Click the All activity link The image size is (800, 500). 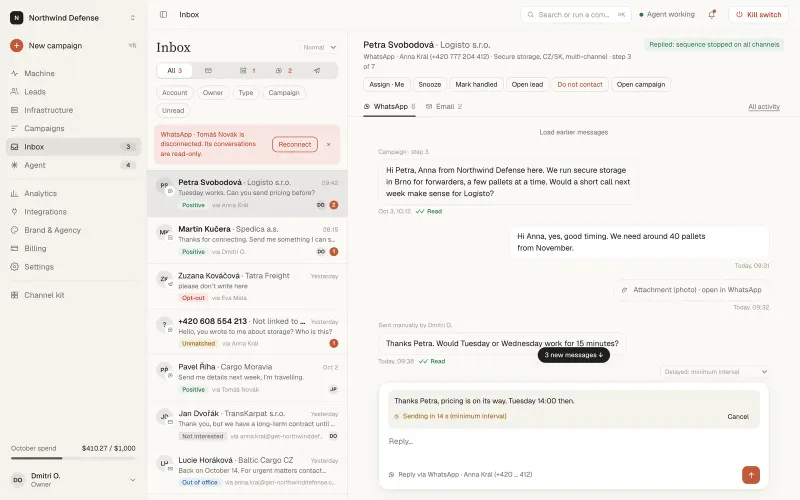(764, 107)
